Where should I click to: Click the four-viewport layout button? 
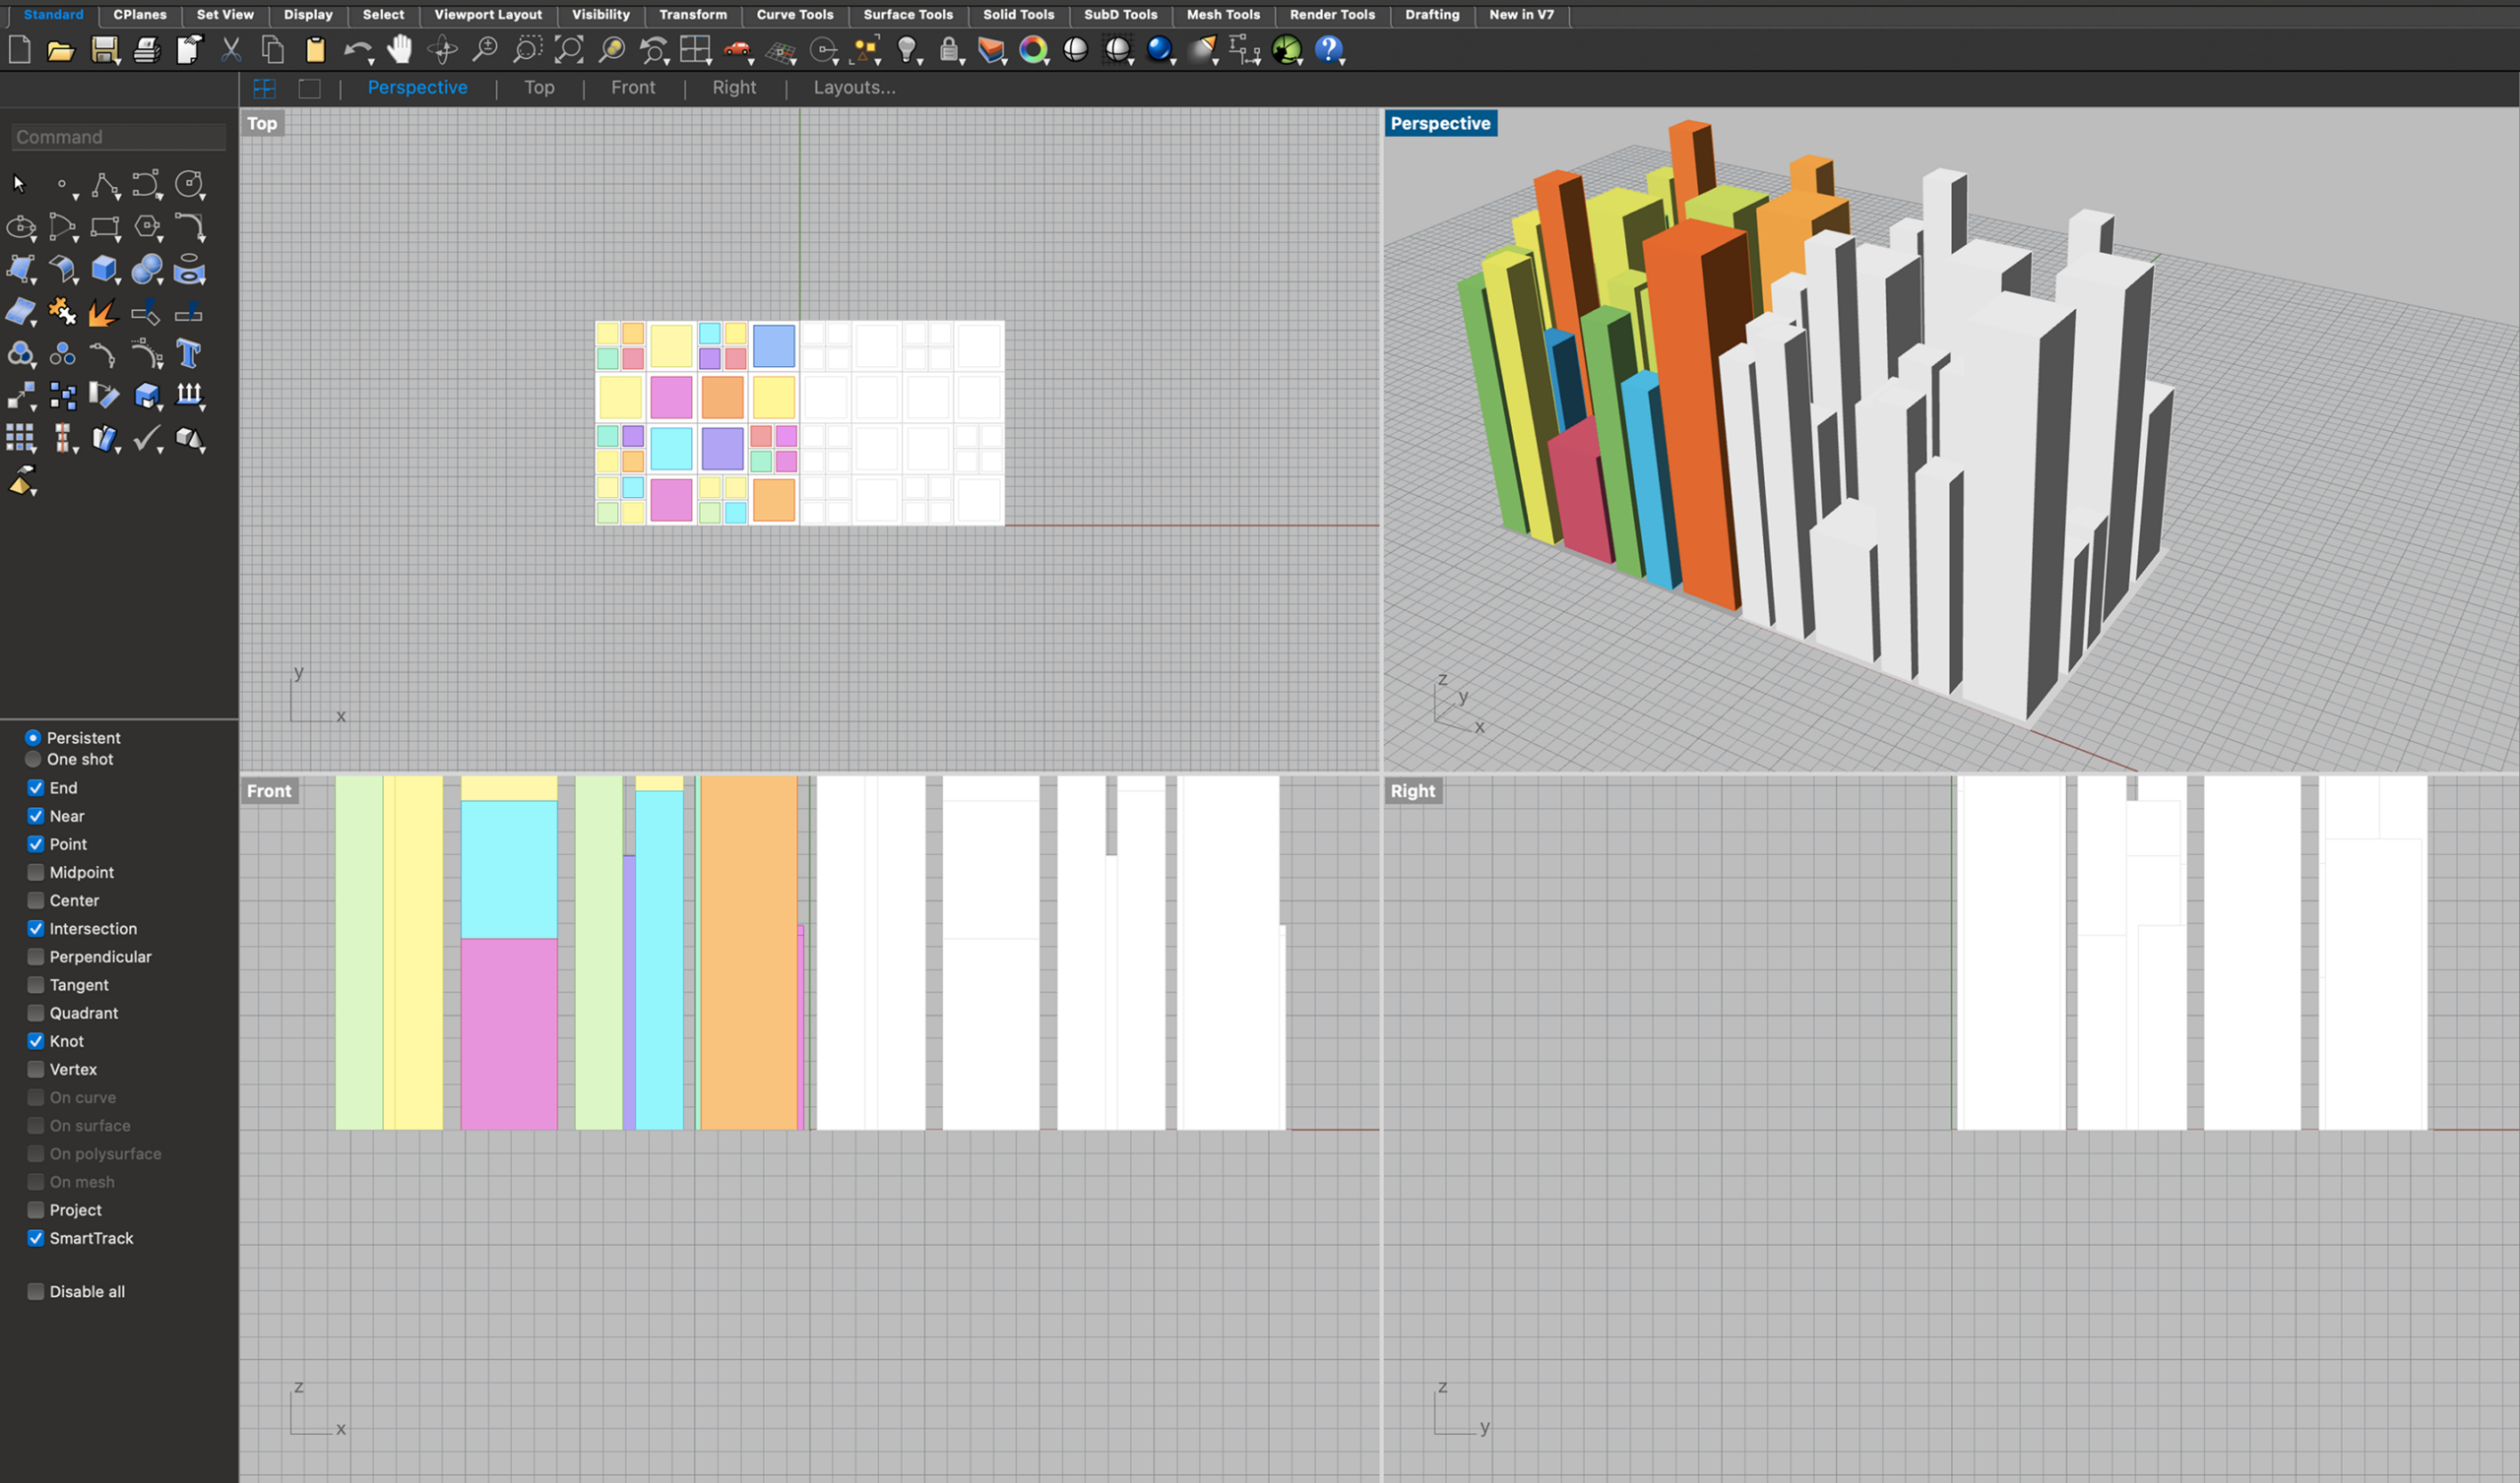click(x=264, y=88)
